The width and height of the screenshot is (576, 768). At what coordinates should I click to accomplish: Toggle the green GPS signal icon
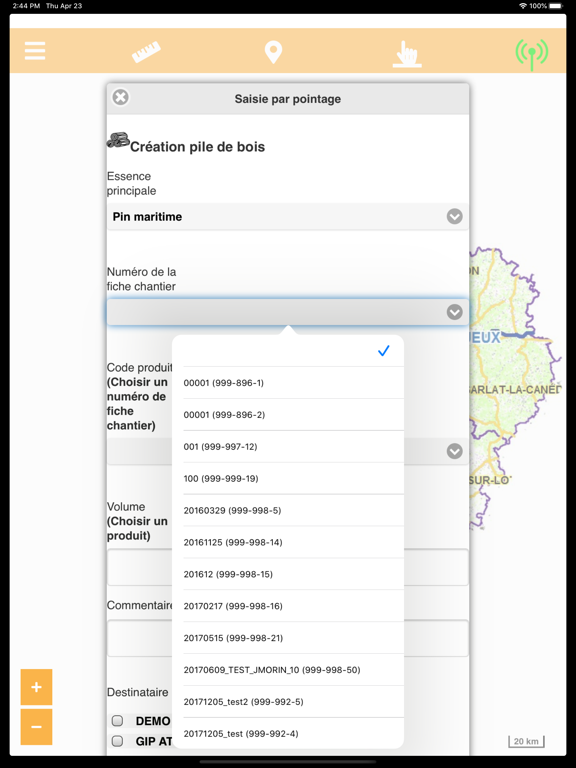(531, 53)
